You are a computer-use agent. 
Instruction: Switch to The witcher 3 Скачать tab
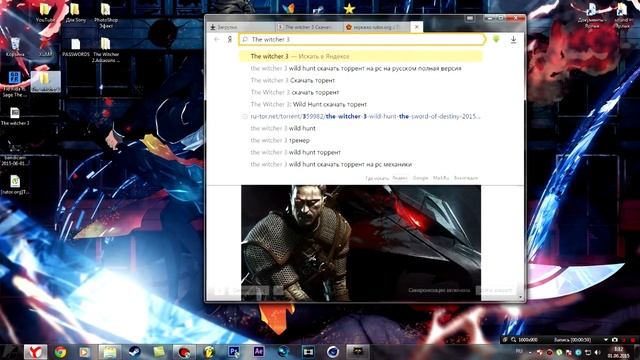[308, 27]
